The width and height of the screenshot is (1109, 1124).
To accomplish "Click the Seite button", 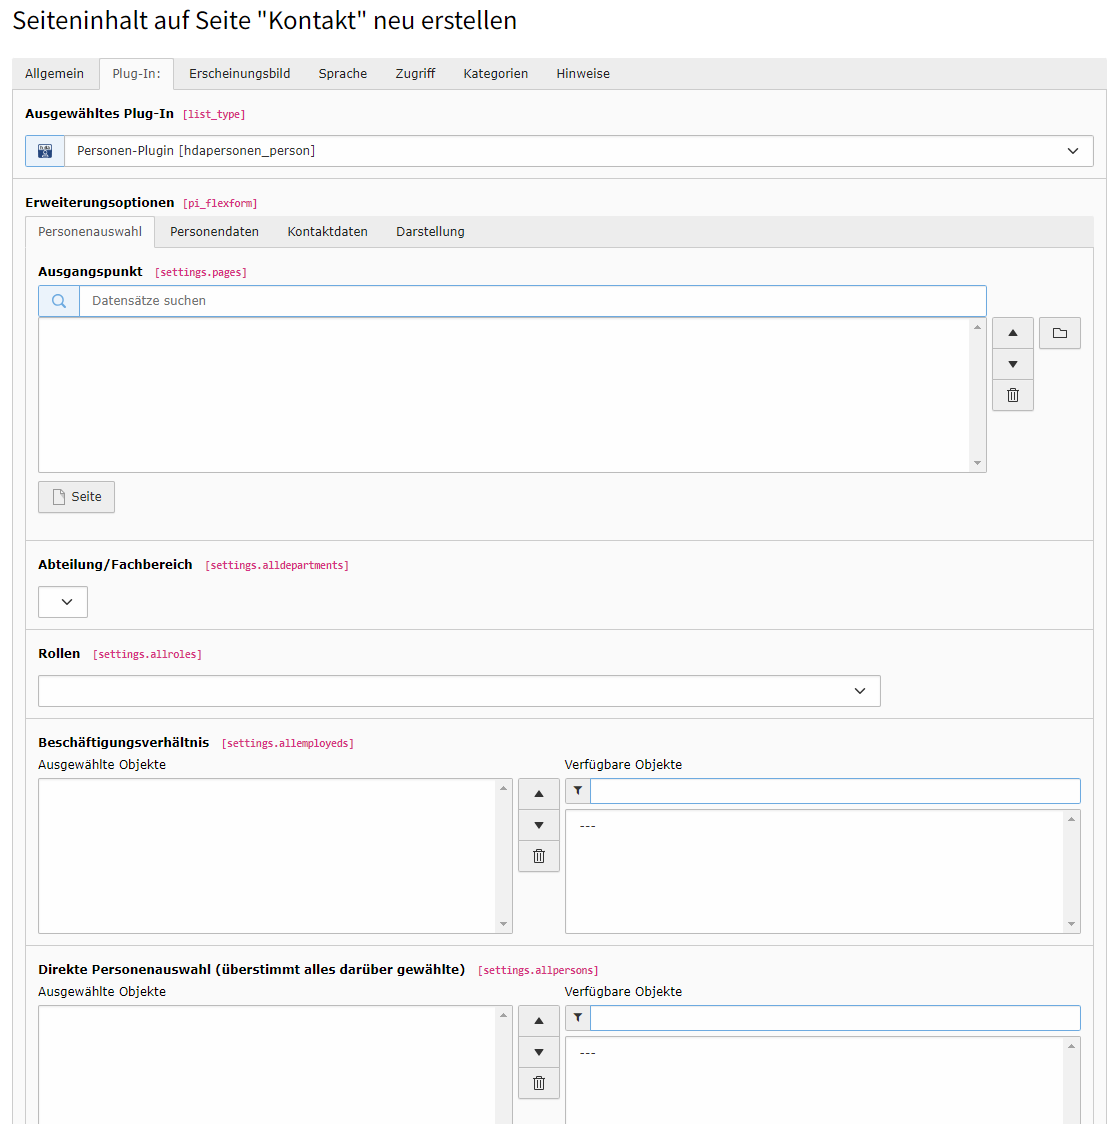I will [77, 497].
